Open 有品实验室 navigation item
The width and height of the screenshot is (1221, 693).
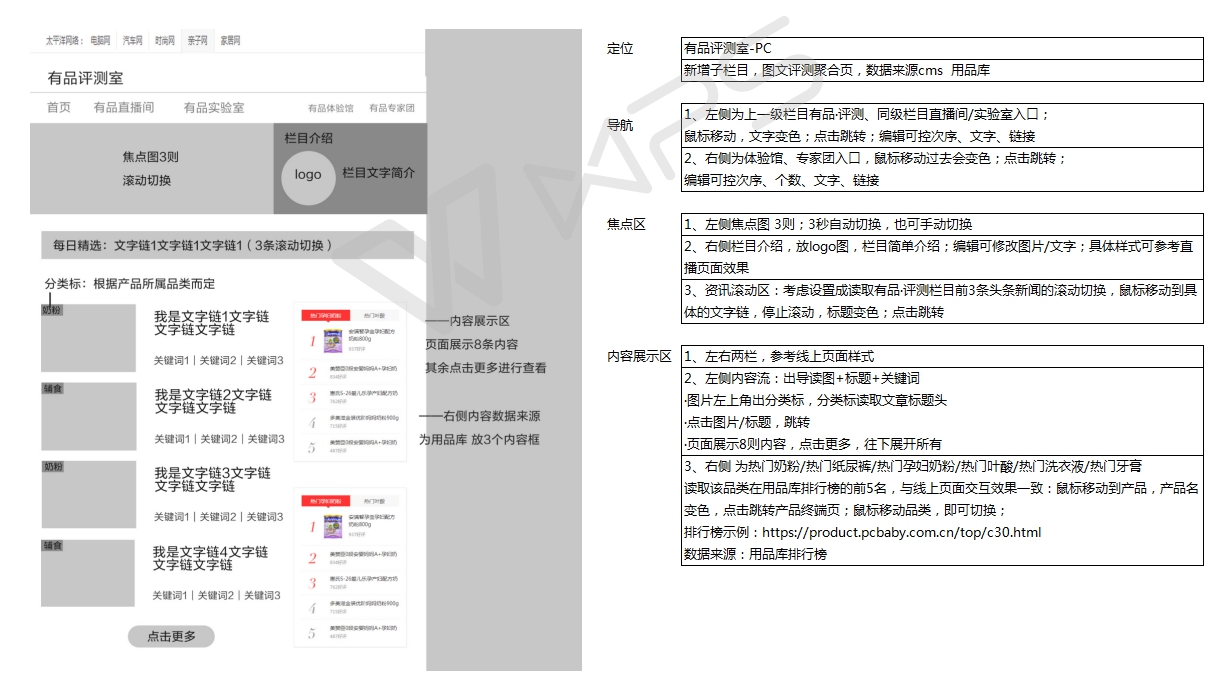213,108
